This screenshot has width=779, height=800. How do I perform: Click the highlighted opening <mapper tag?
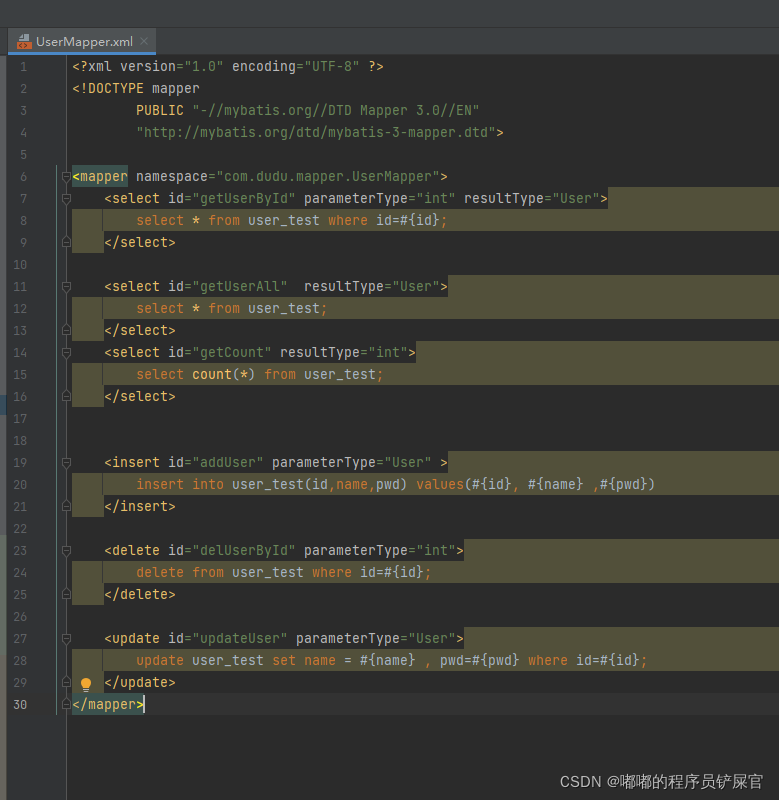tap(100, 177)
